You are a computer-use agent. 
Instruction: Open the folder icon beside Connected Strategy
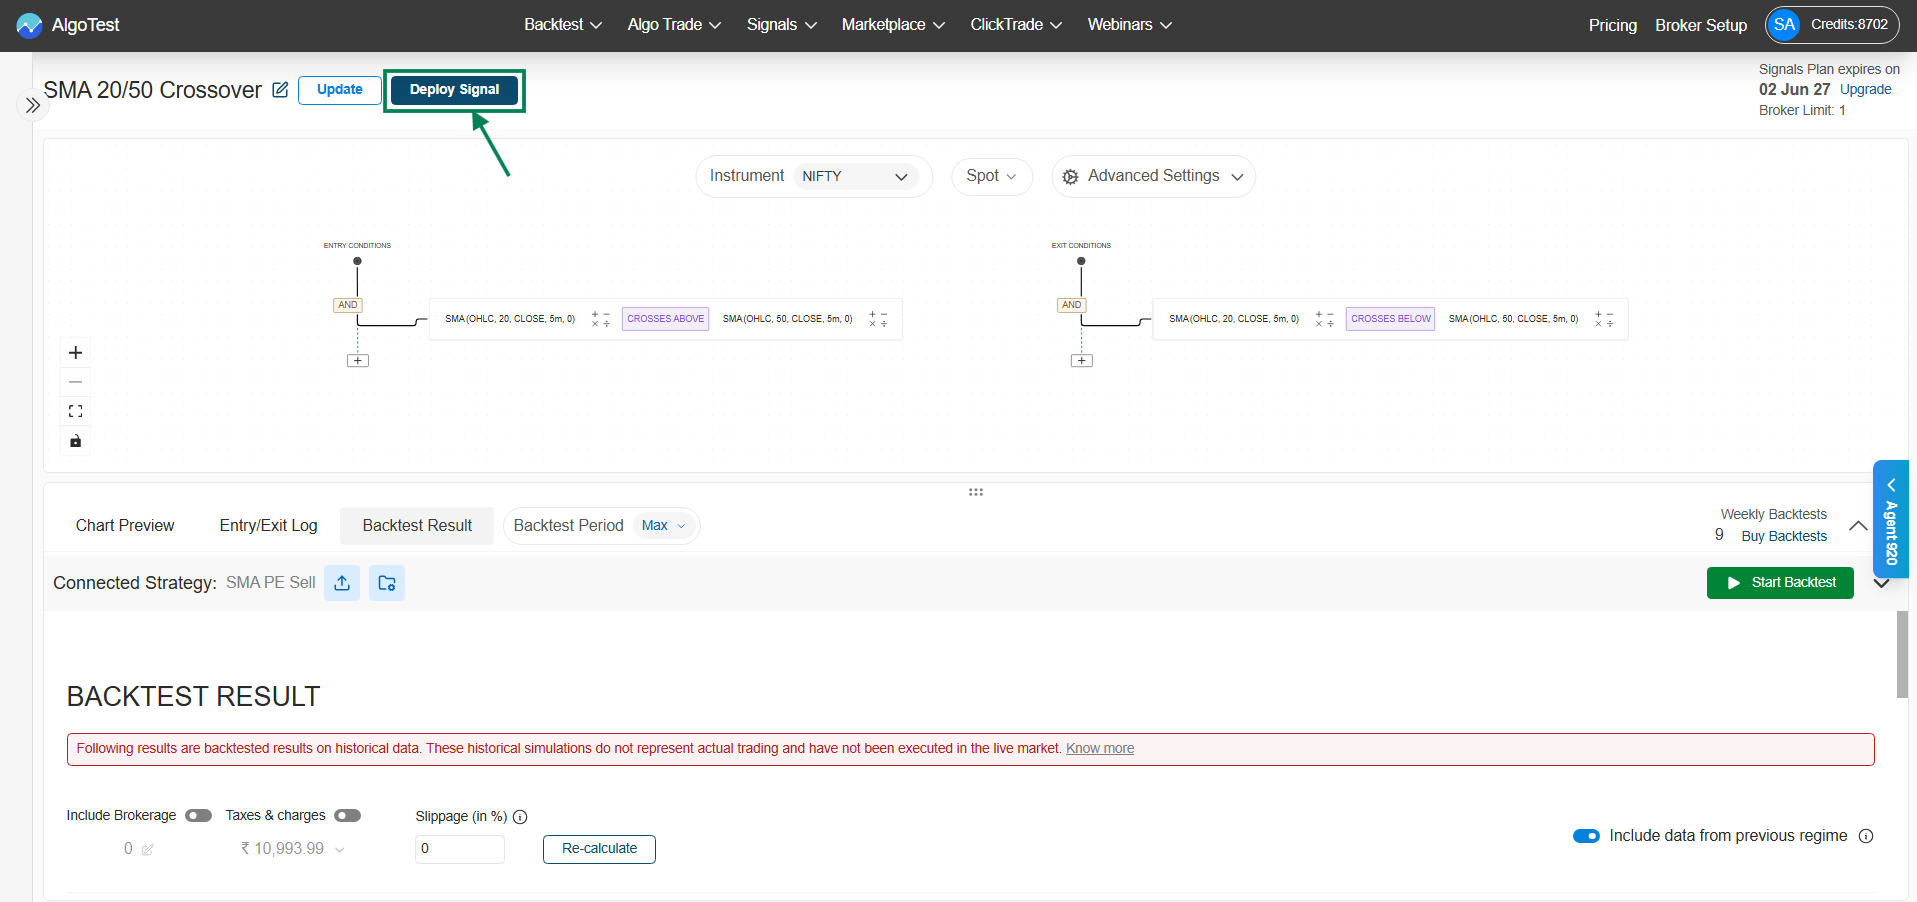[x=387, y=583]
